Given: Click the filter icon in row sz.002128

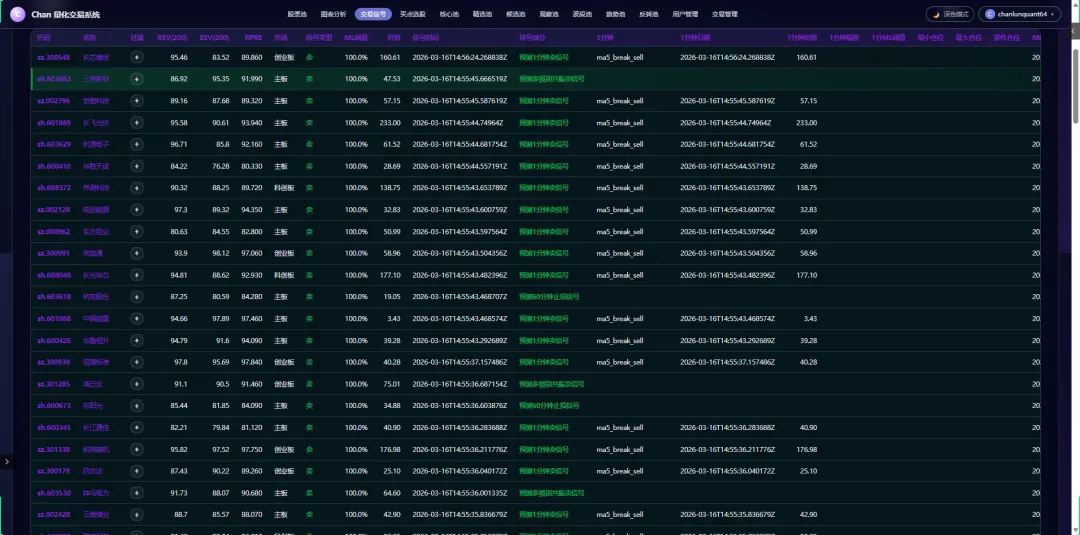Looking at the screenshot, I should point(136,209).
